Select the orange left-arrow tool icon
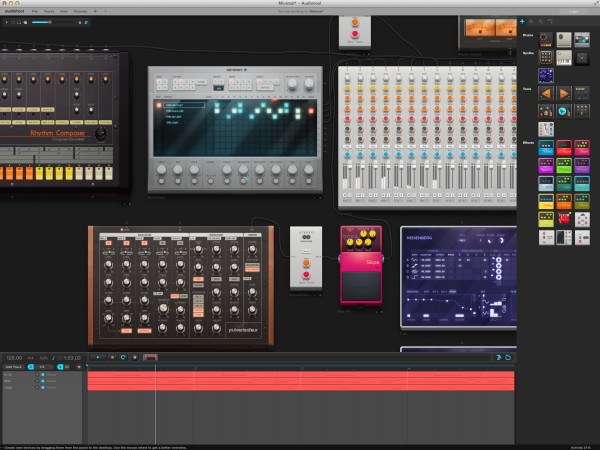600x450 pixels. pos(546,93)
